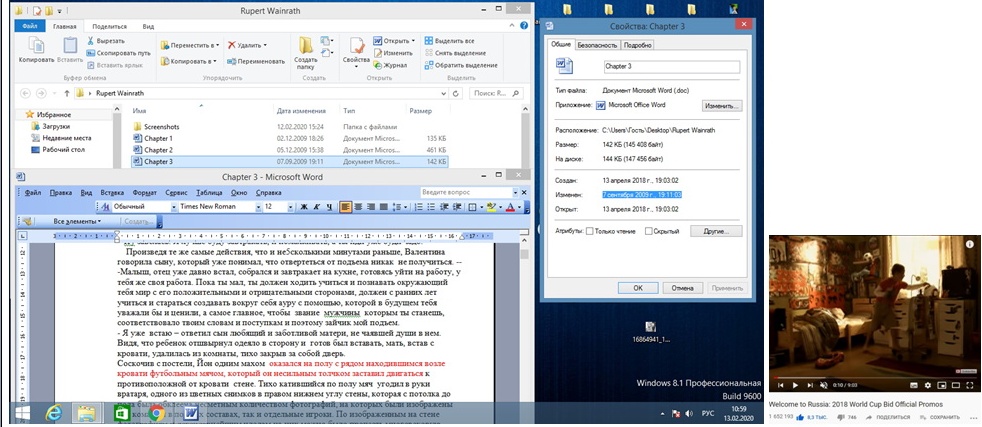Open Все элементы dropdown in Word

coord(78,222)
